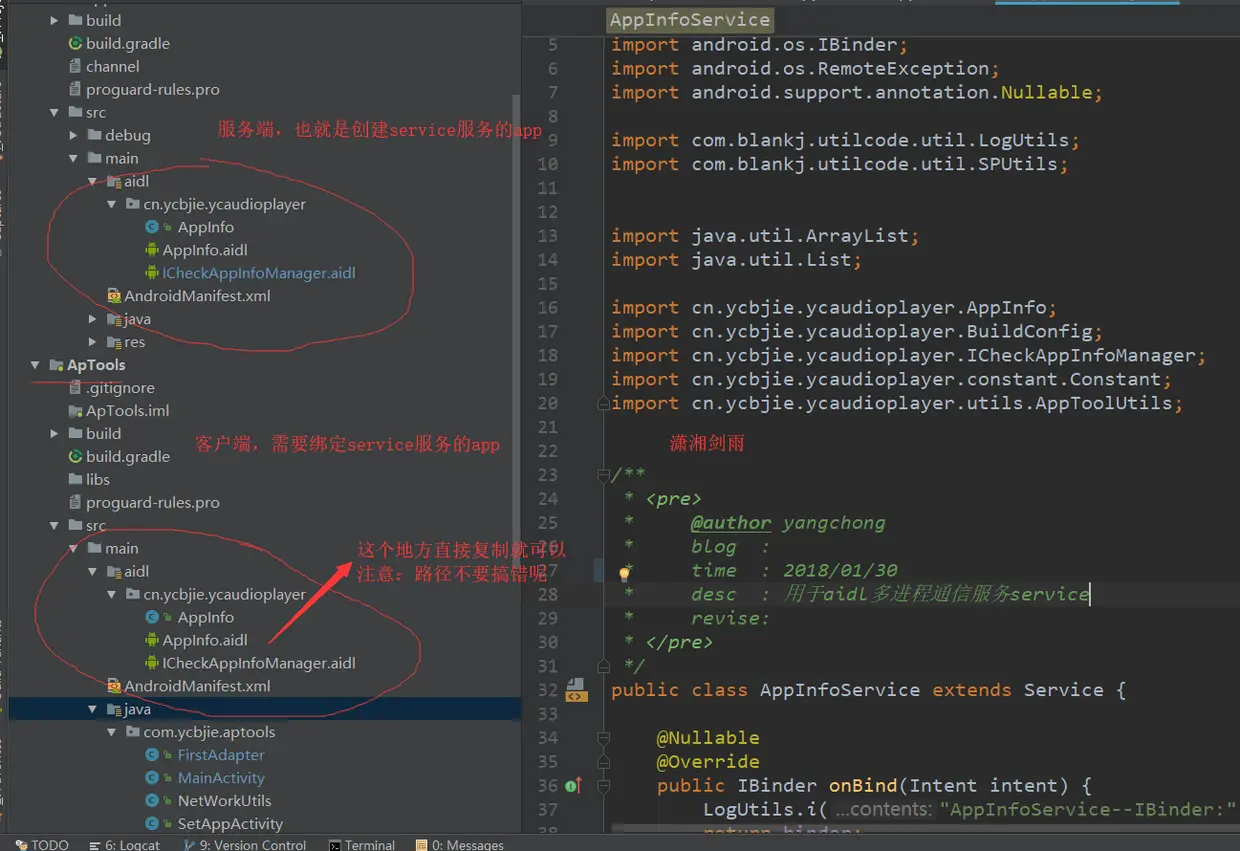The width and height of the screenshot is (1240, 851).
Task: Collapse cn.ycbjie.ycaudioplayer package under ApTools
Action: (113, 594)
